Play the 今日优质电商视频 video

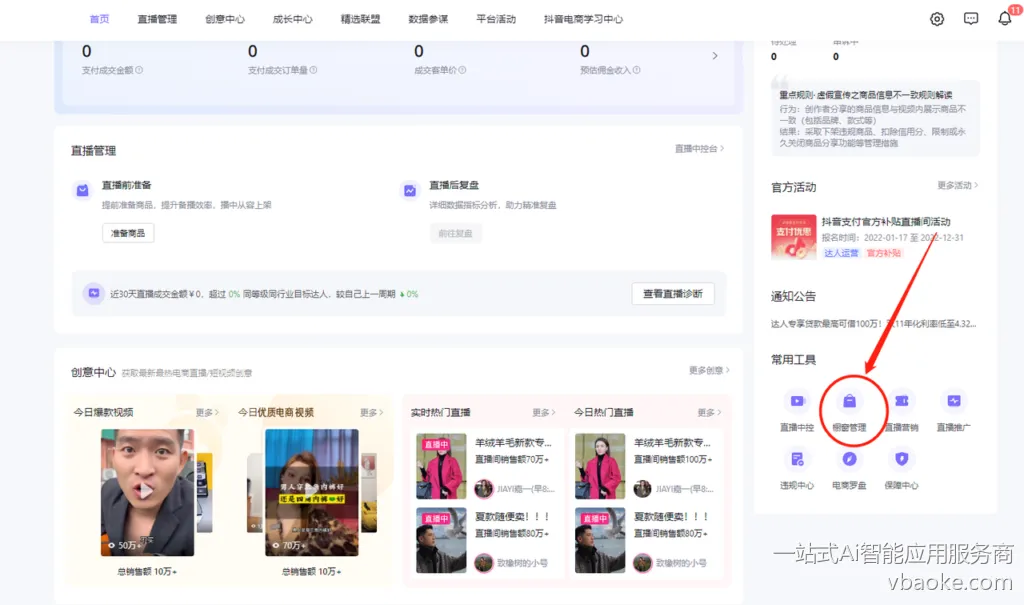pos(312,490)
